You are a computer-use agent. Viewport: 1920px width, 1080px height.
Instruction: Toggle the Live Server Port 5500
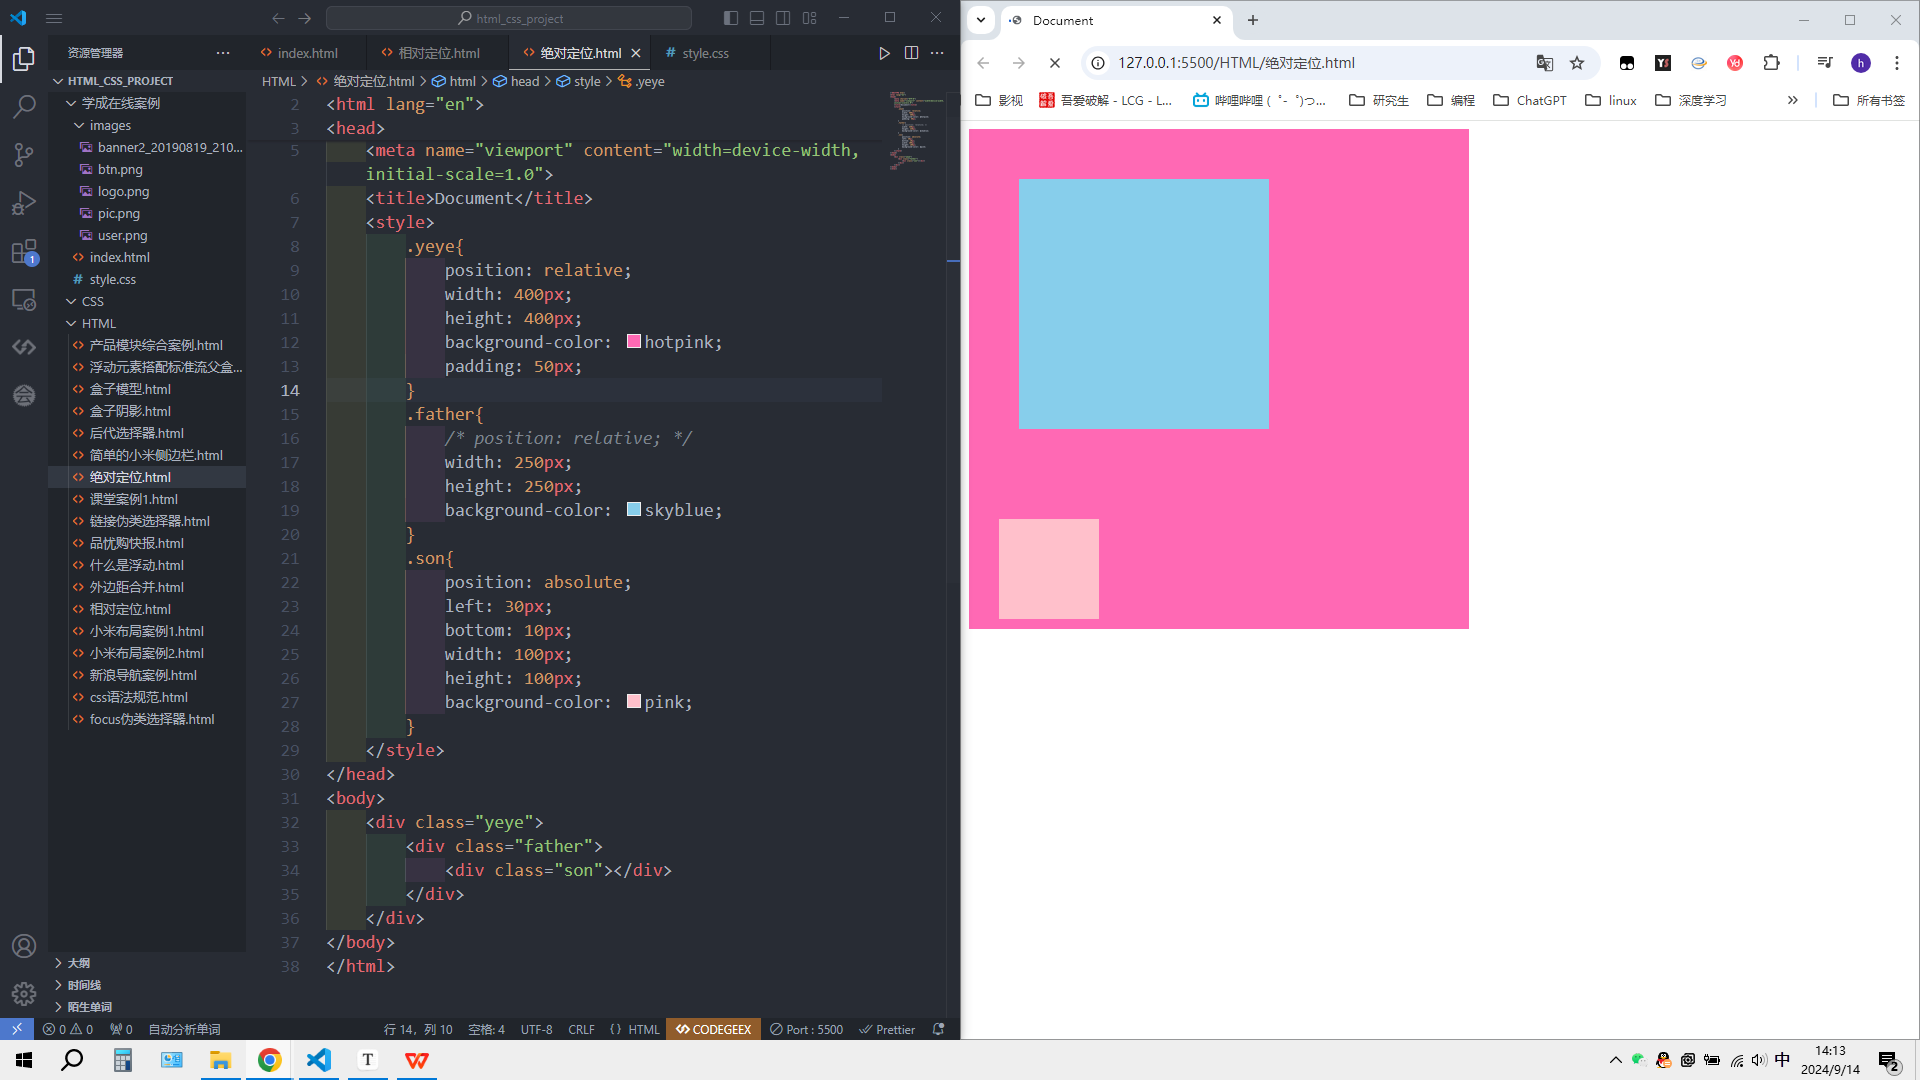tap(806, 1029)
